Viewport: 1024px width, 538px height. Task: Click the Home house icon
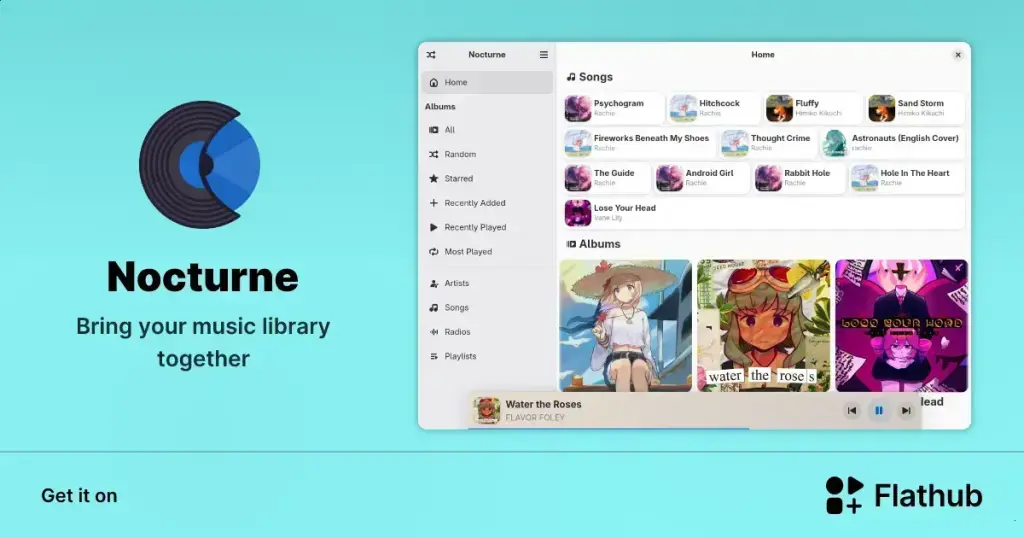(434, 82)
